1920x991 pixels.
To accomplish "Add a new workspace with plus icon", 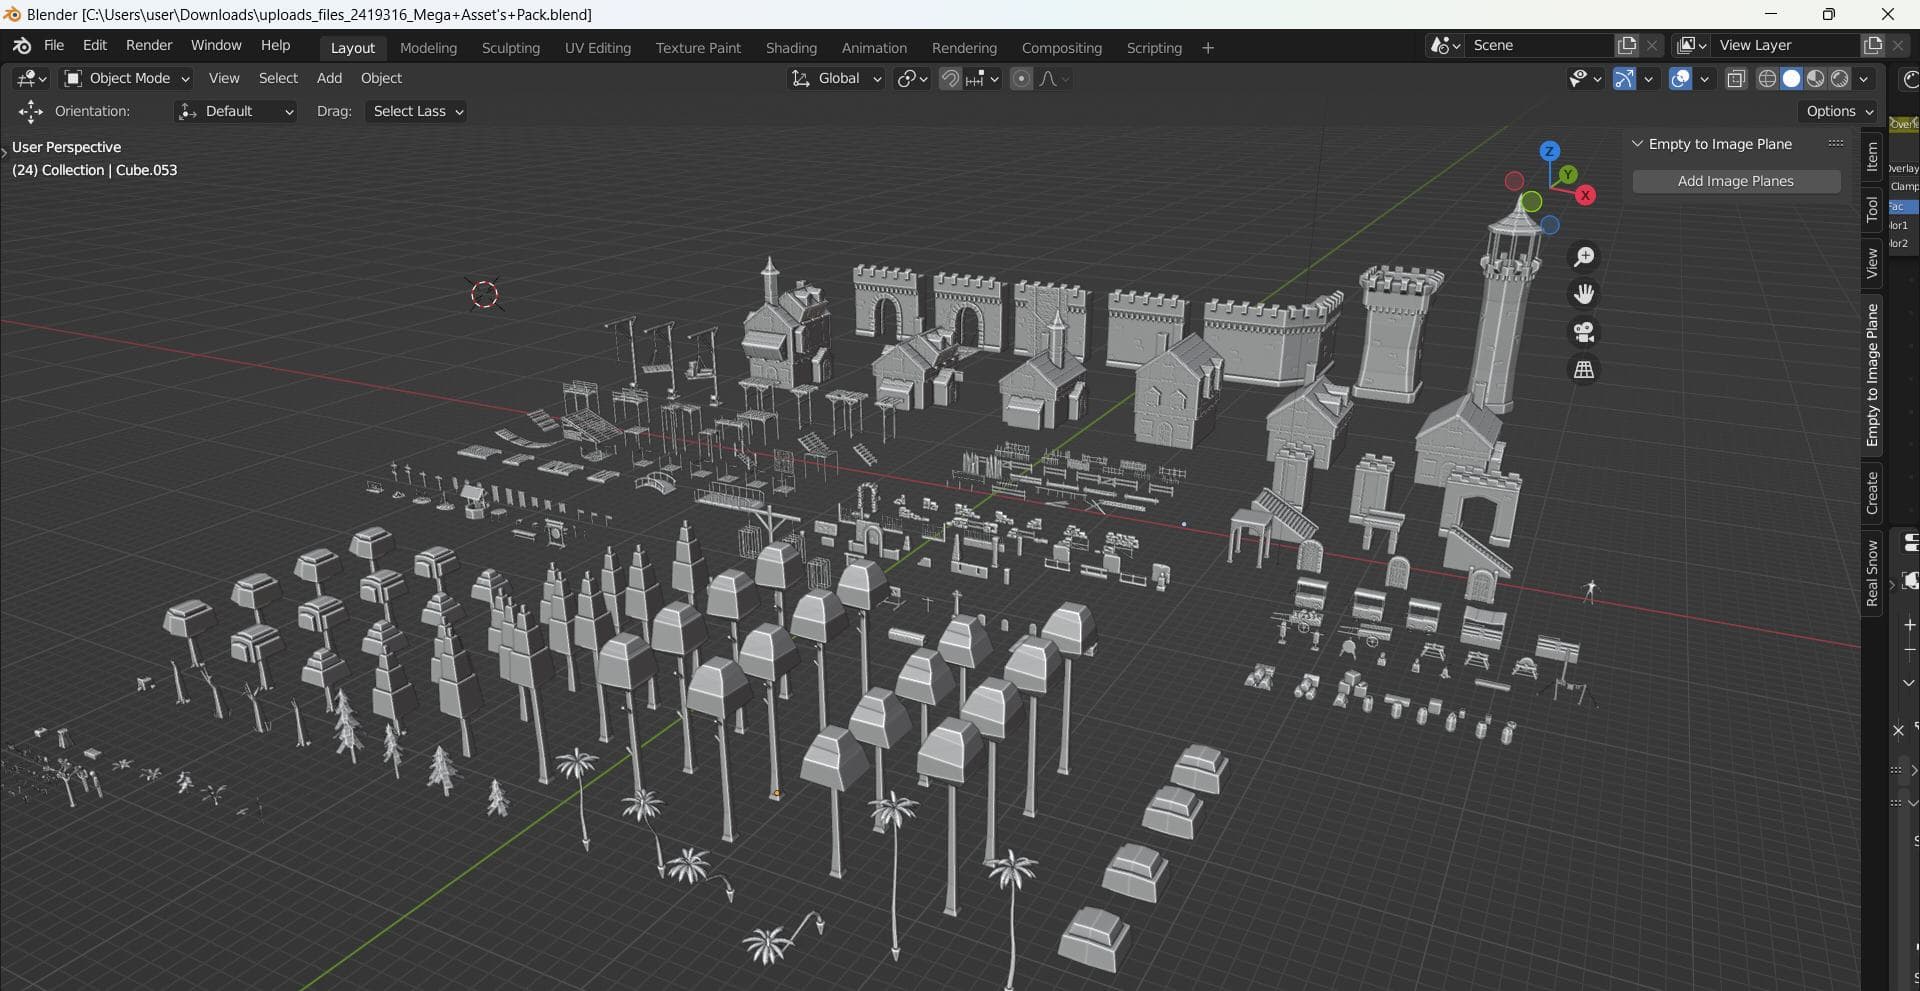I will 1207,48.
